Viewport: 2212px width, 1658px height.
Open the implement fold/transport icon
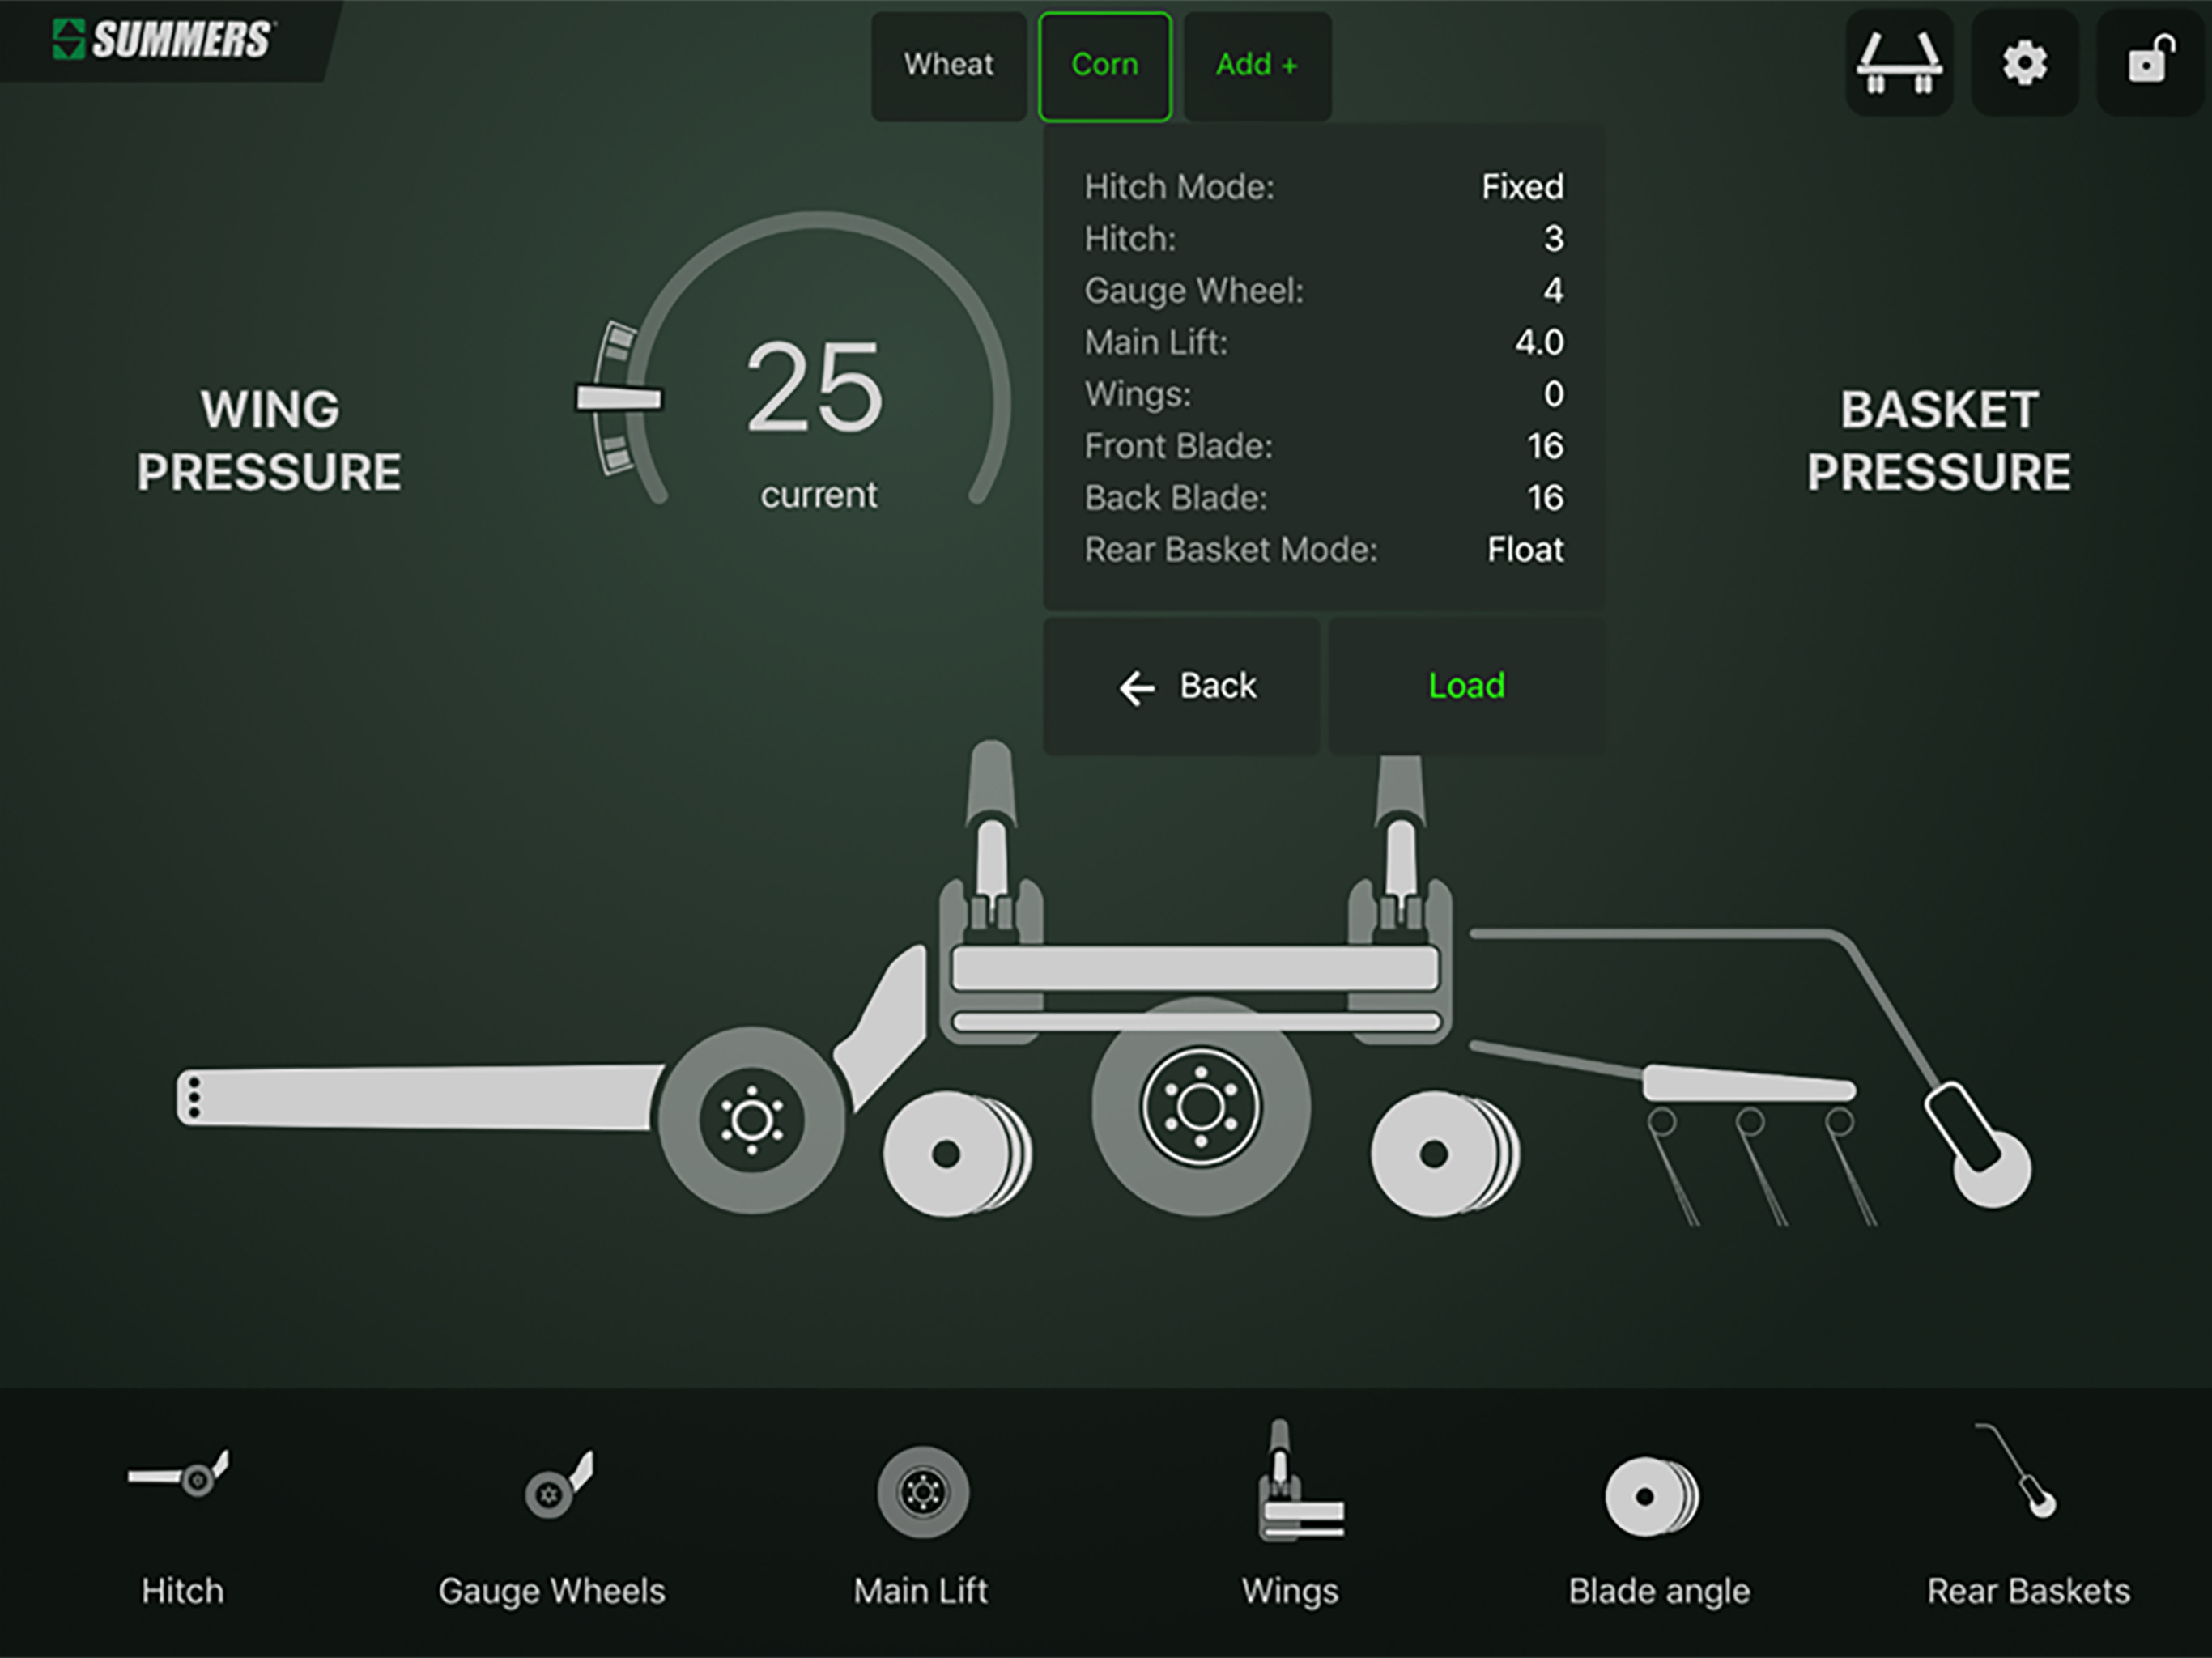point(1899,63)
